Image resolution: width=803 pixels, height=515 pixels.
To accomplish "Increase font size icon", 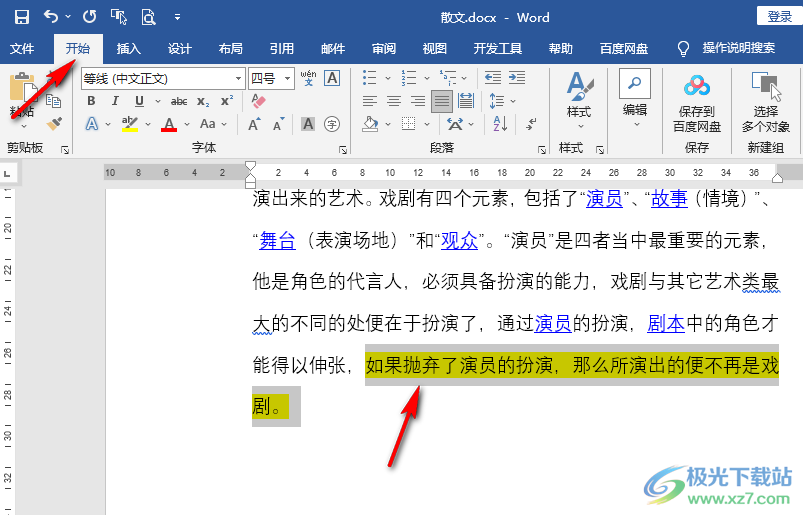I will [x=254, y=124].
